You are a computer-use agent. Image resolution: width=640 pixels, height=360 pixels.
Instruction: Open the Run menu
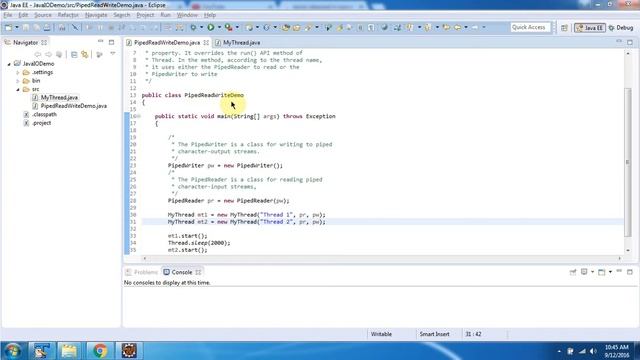[165, 15]
